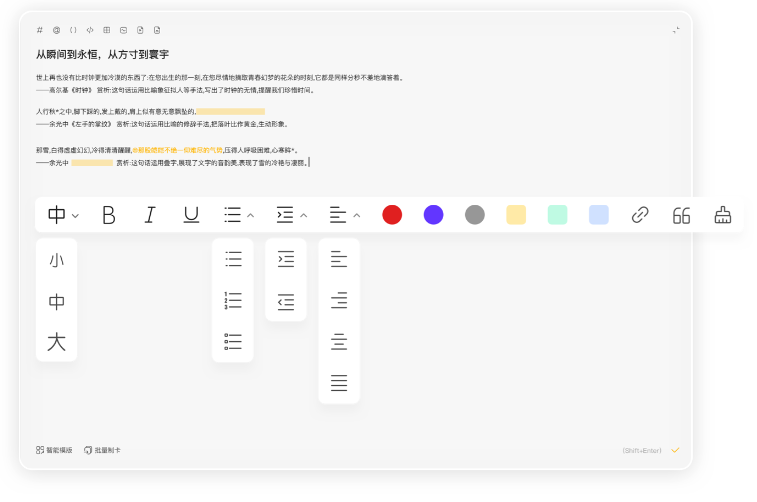The height and width of the screenshot is (502, 757).
Task: Select small font size 小
Action: [x=56, y=260]
